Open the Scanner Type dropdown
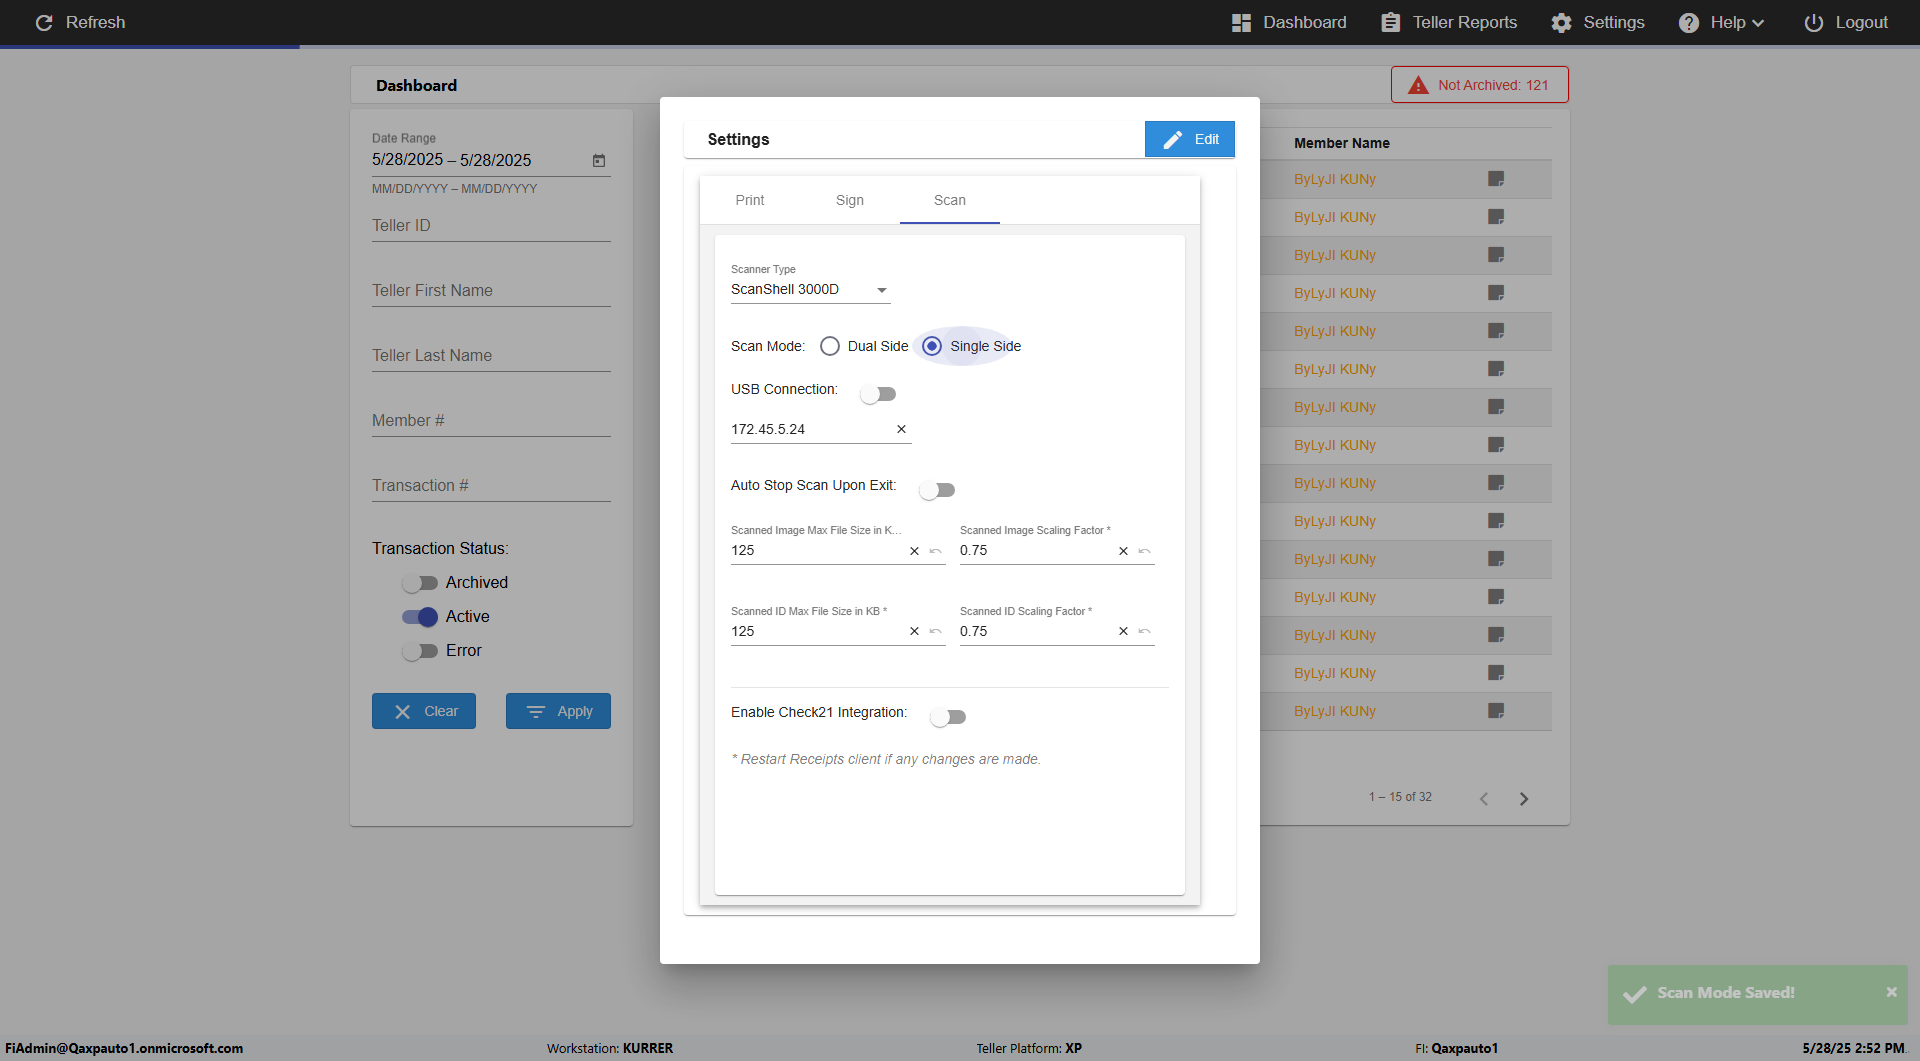 [x=810, y=290]
